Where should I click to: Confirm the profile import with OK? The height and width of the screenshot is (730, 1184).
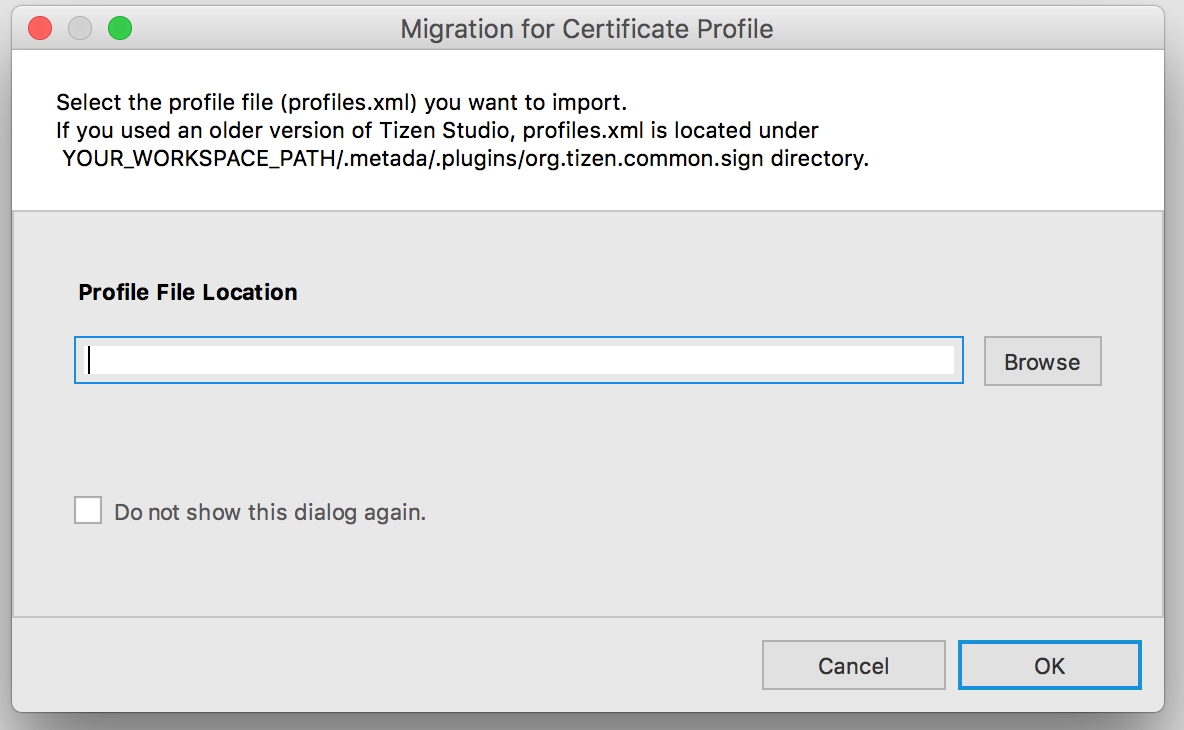point(1049,665)
